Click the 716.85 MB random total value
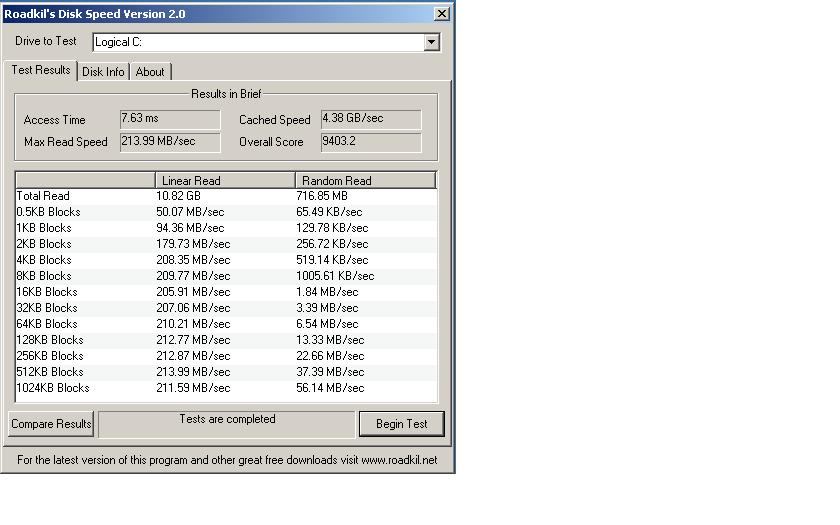This screenshot has width=840, height=525. (322, 196)
